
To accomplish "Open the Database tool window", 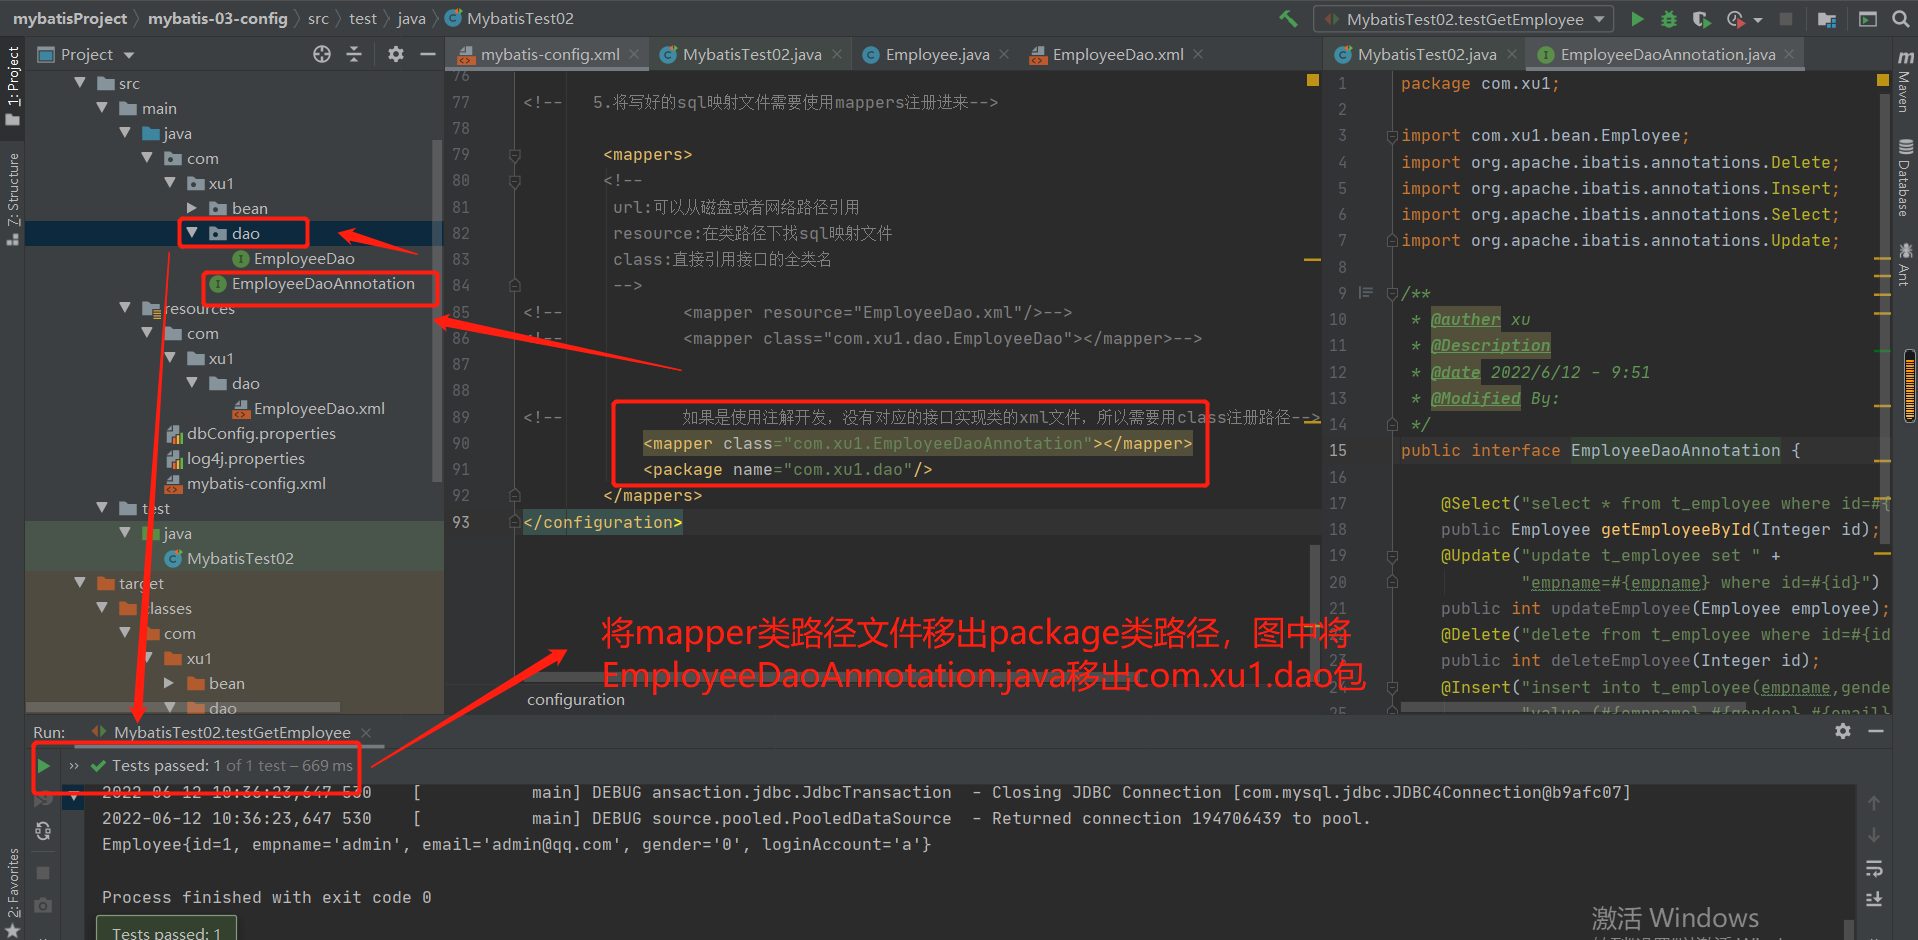I will 1905,178.
